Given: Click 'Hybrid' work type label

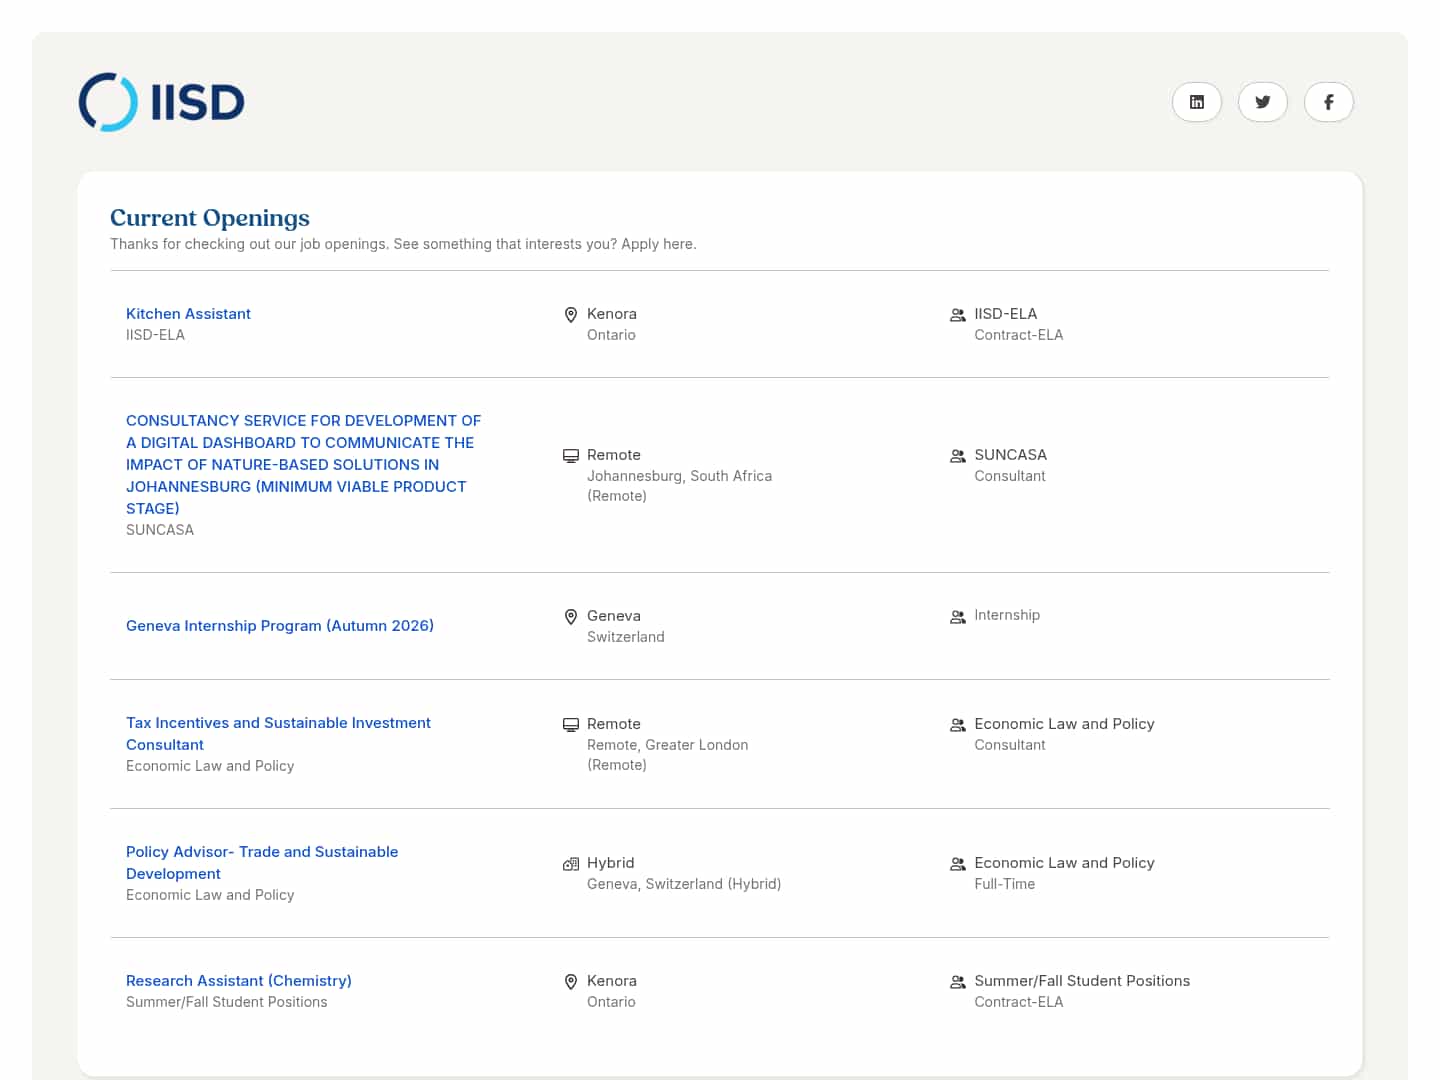Looking at the screenshot, I should [x=611, y=863].
